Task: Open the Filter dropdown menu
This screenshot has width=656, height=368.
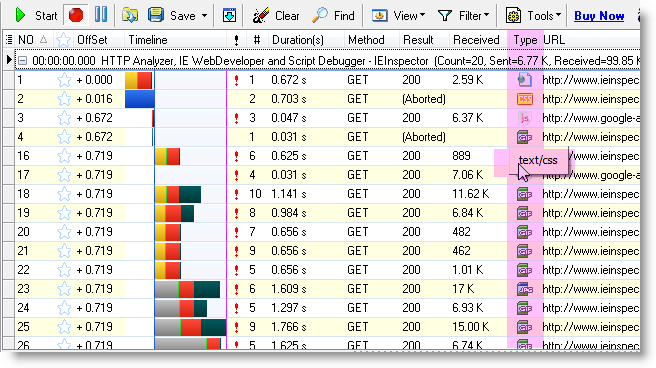Action: click(x=463, y=15)
